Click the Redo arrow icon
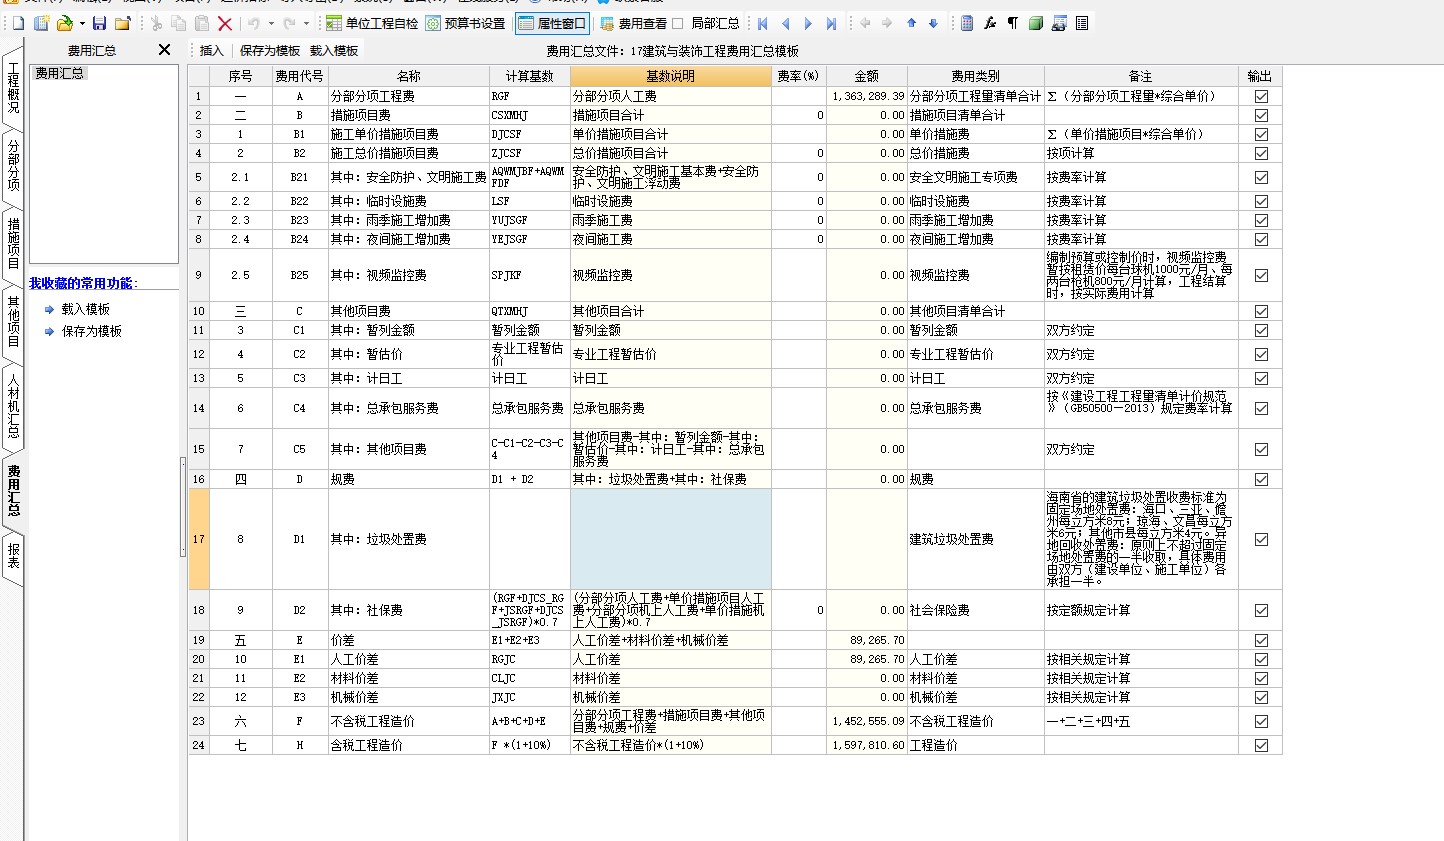Viewport: 1444px width, 841px height. pyautogui.click(x=288, y=23)
